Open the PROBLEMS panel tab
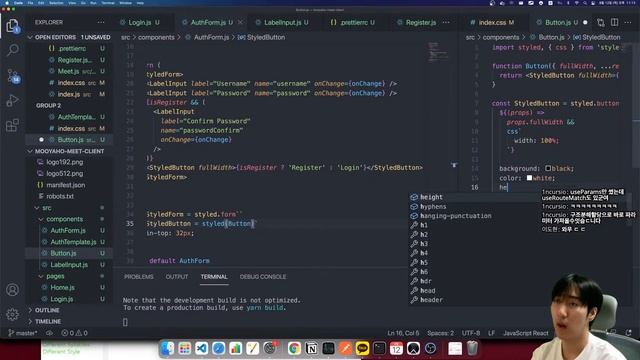This screenshot has width=640, height=360. (x=139, y=277)
